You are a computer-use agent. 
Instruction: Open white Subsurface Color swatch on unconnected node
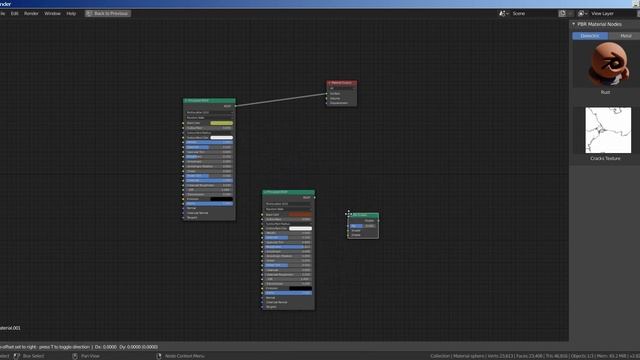pos(300,229)
